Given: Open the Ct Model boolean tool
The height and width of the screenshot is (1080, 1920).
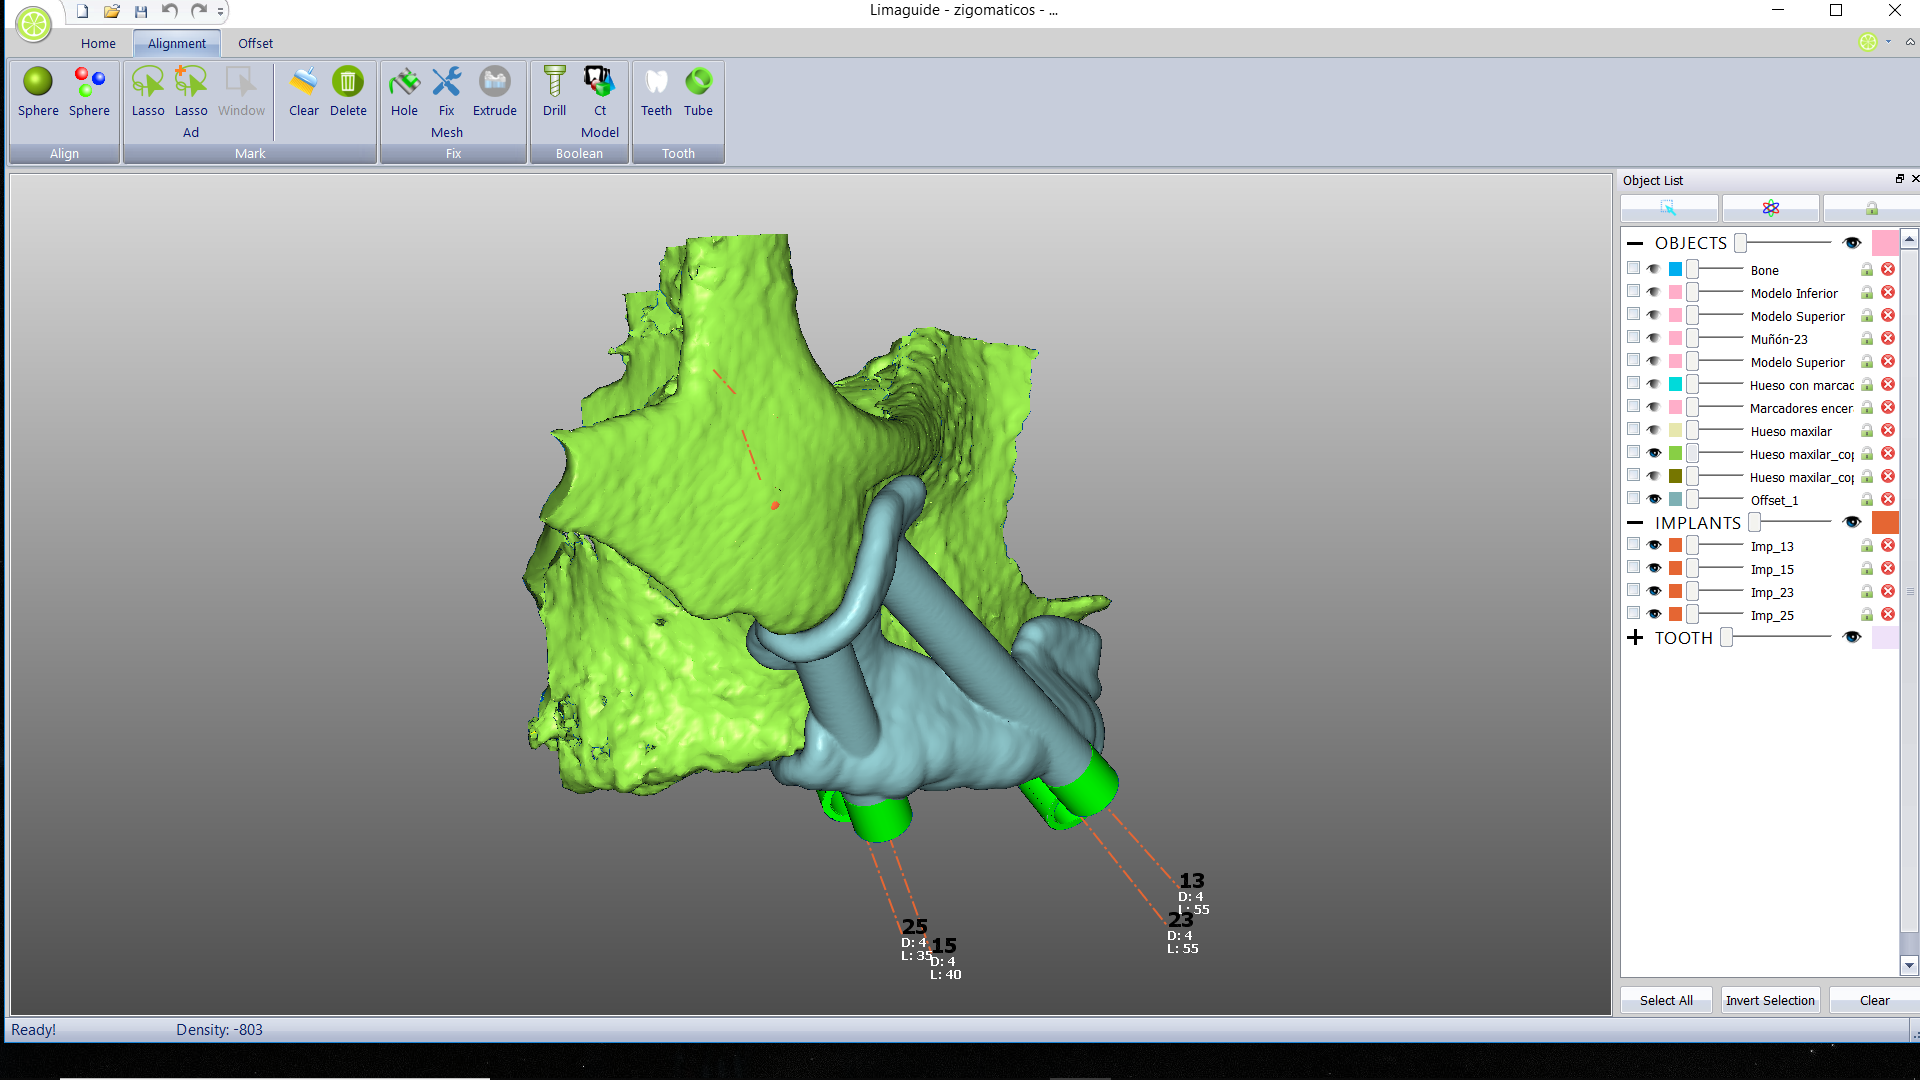Looking at the screenshot, I should (599, 84).
